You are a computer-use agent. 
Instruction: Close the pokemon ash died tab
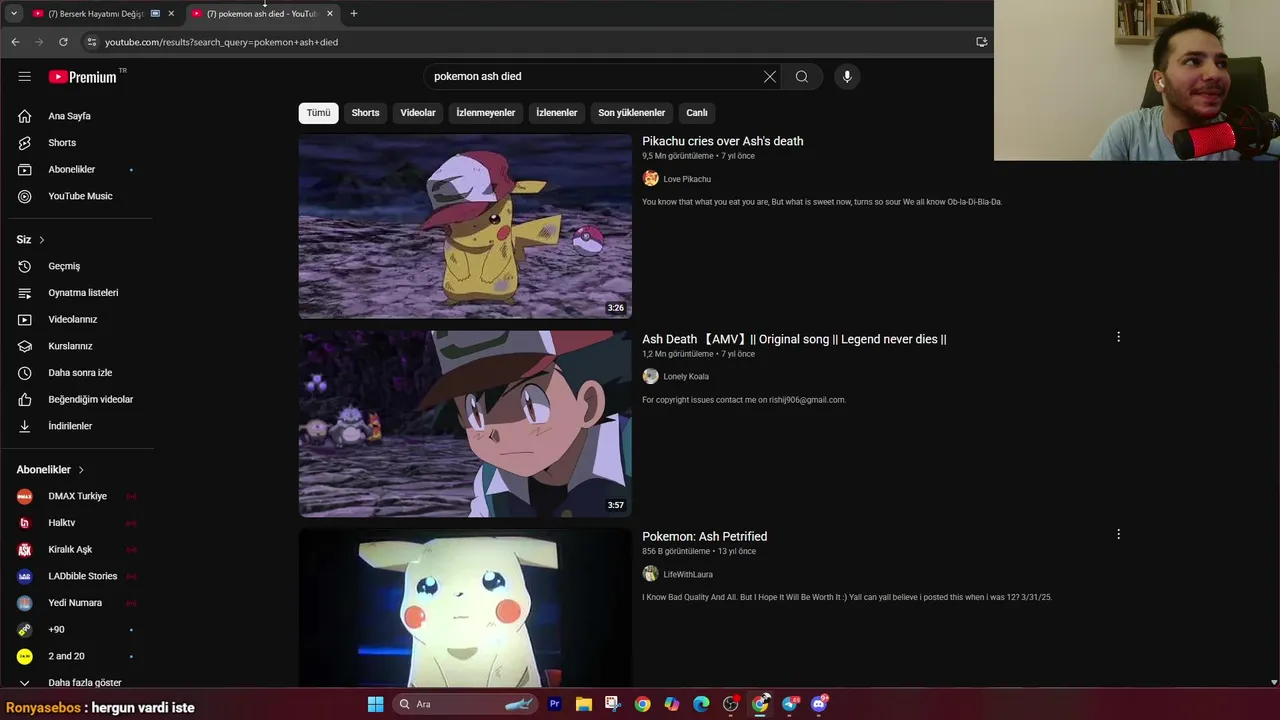pyautogui.click(x=330, y=14)
